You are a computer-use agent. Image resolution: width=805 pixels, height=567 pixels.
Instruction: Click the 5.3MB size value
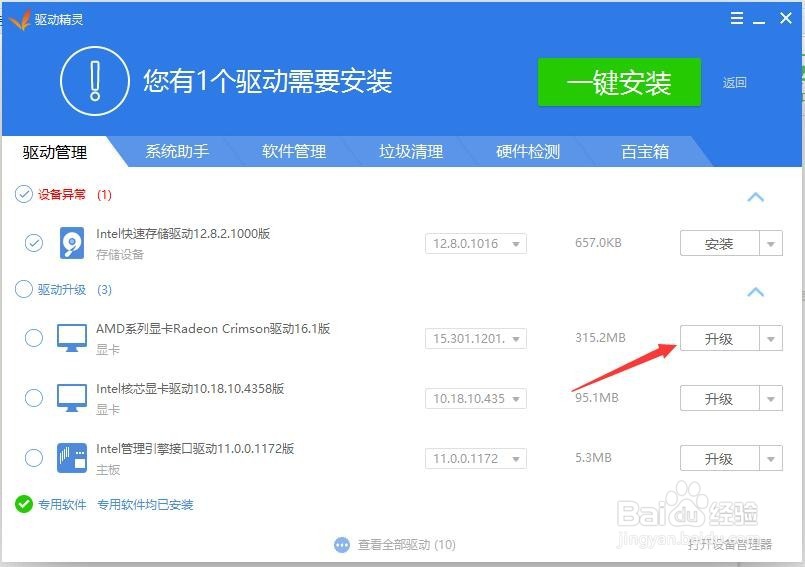coord(593,458)
